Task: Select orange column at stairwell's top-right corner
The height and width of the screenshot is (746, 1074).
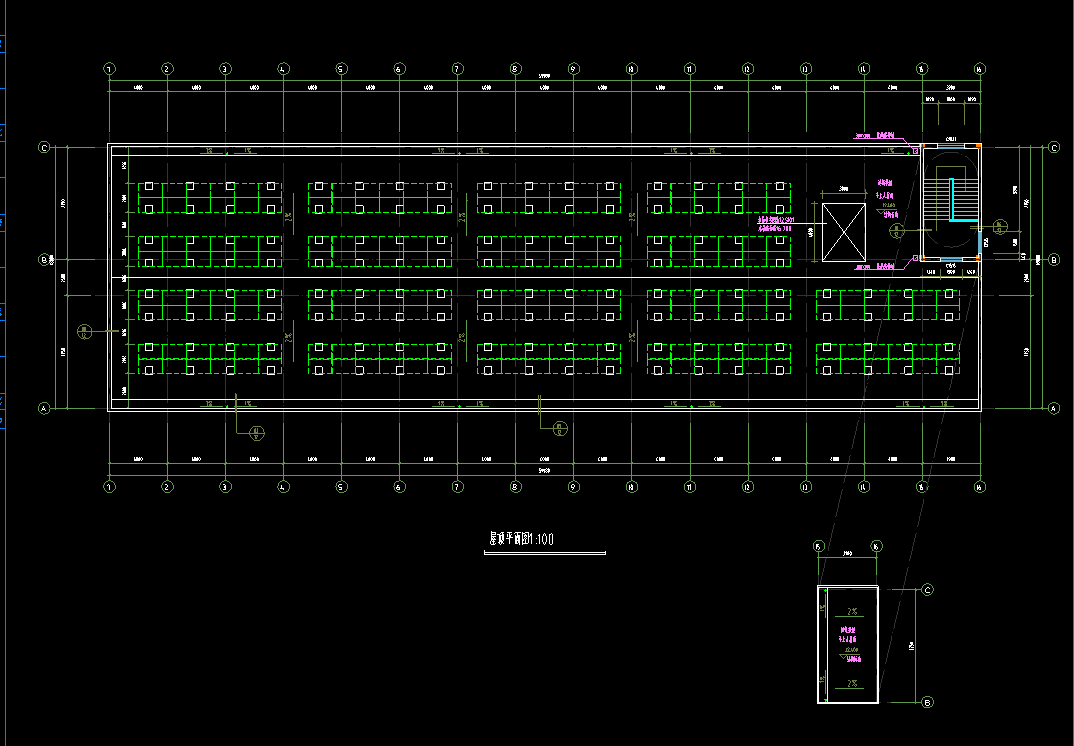Action: tap(979, 147)
